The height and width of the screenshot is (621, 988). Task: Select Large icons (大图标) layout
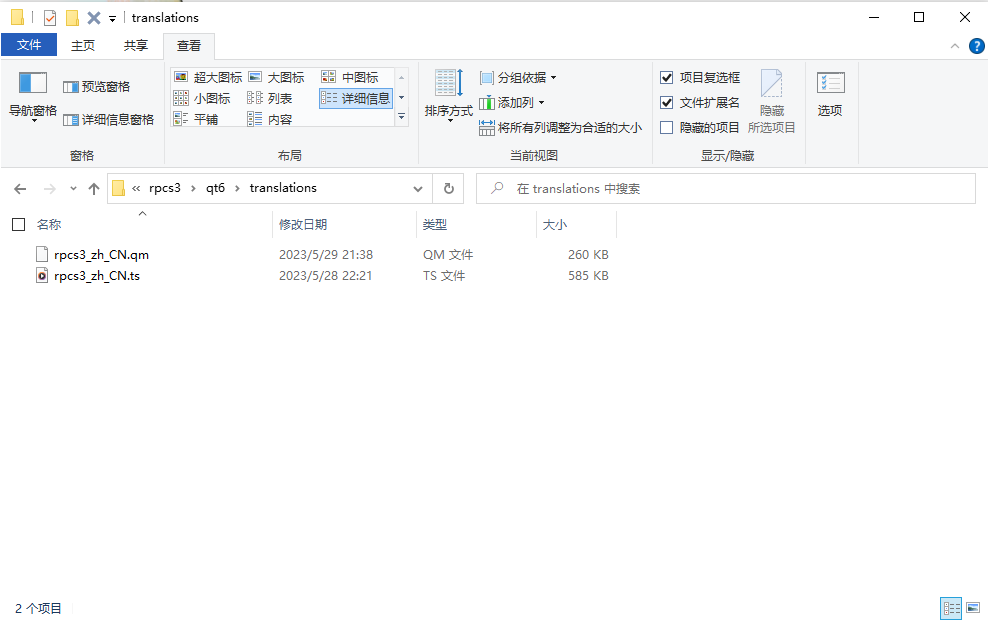276,77
